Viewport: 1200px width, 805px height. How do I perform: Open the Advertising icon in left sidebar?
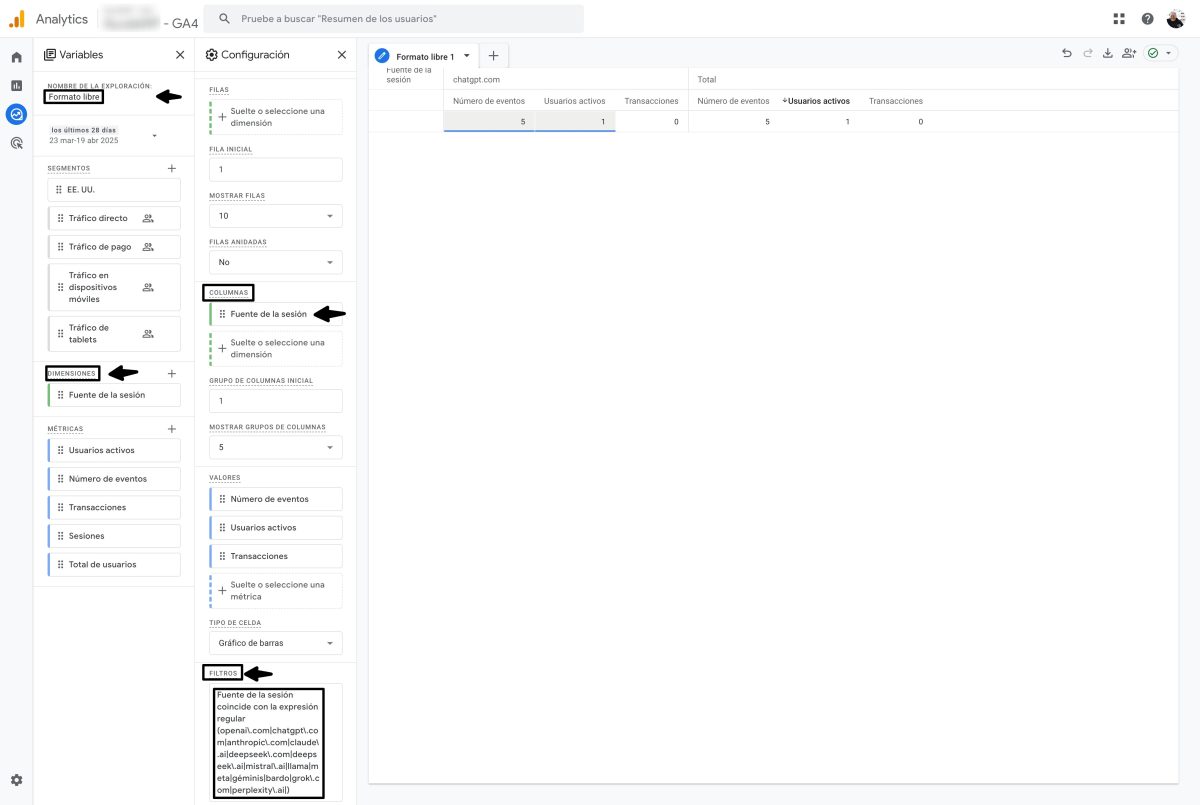(x=16, y=143)
